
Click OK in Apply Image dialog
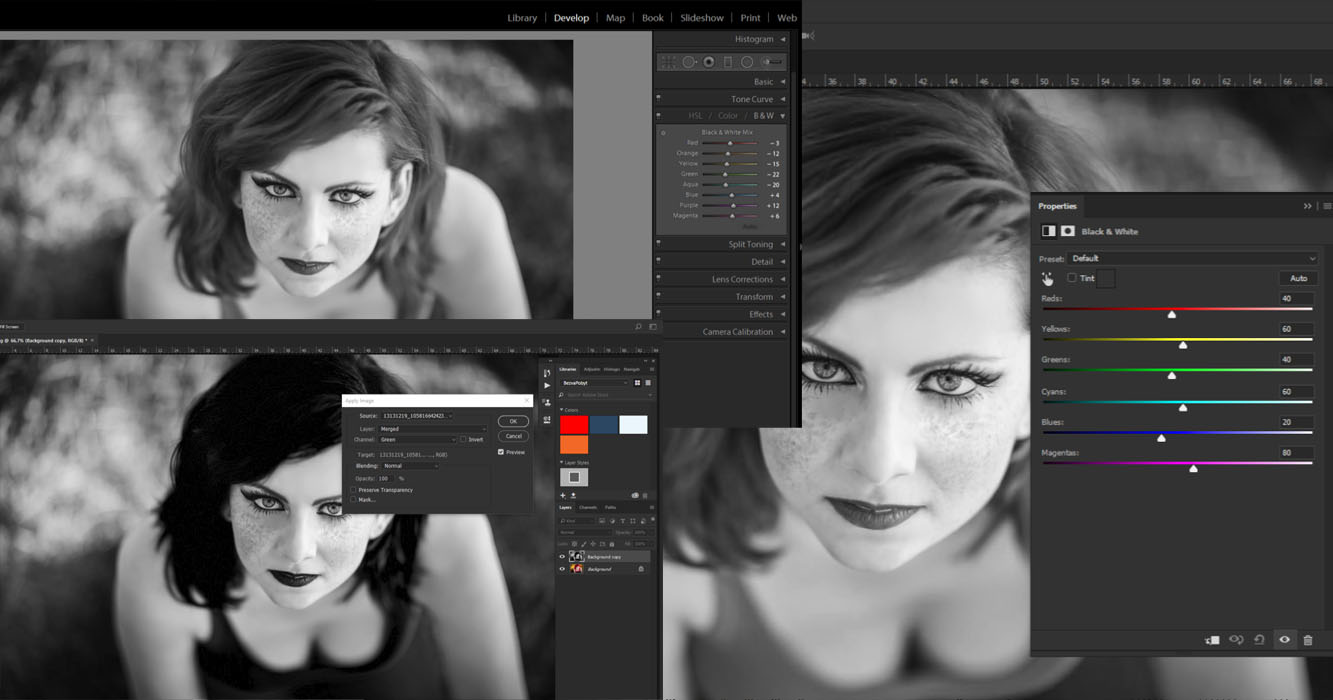pos(513,421)
